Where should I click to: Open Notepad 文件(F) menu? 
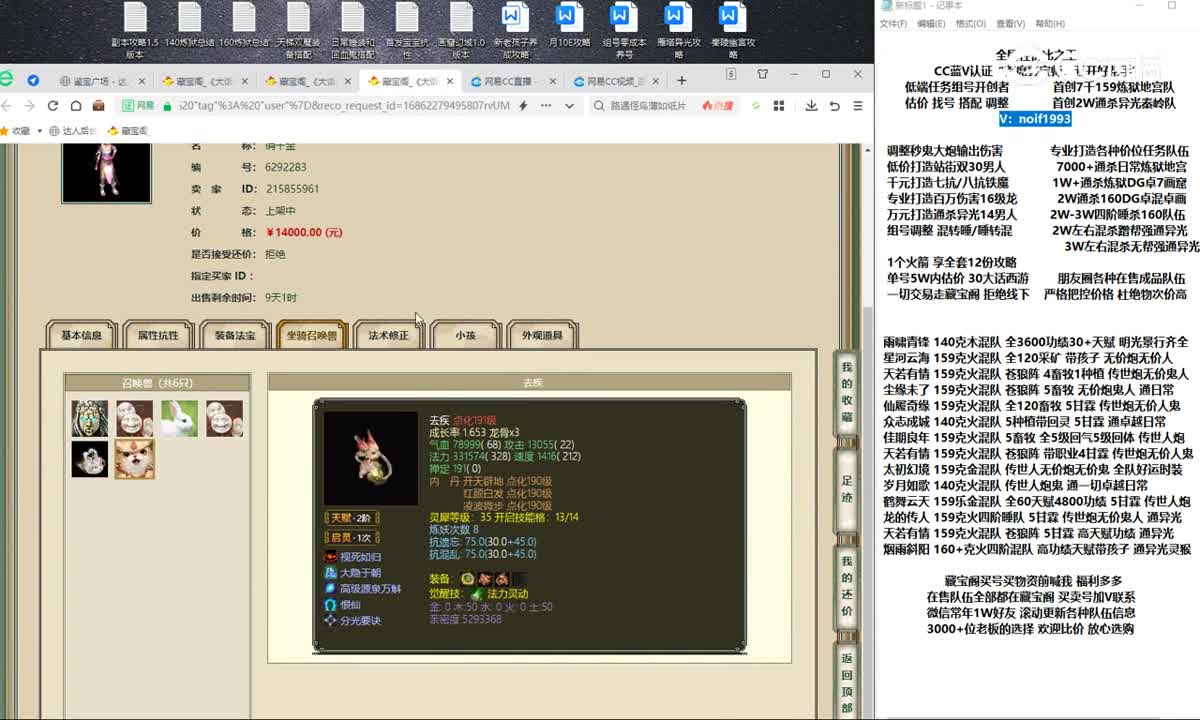point(893,23)
